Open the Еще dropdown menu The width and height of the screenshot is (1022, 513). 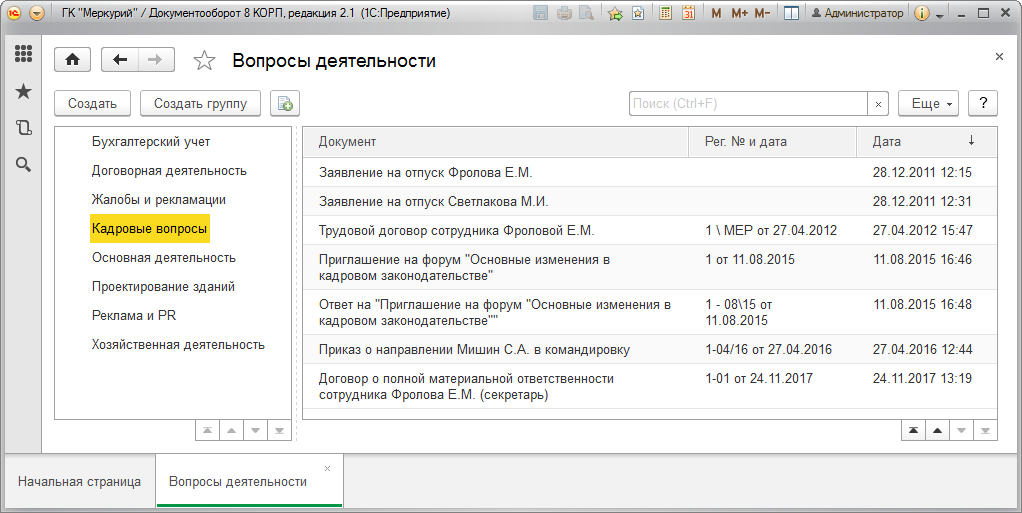pyautogui.click(x=929, y=103)
